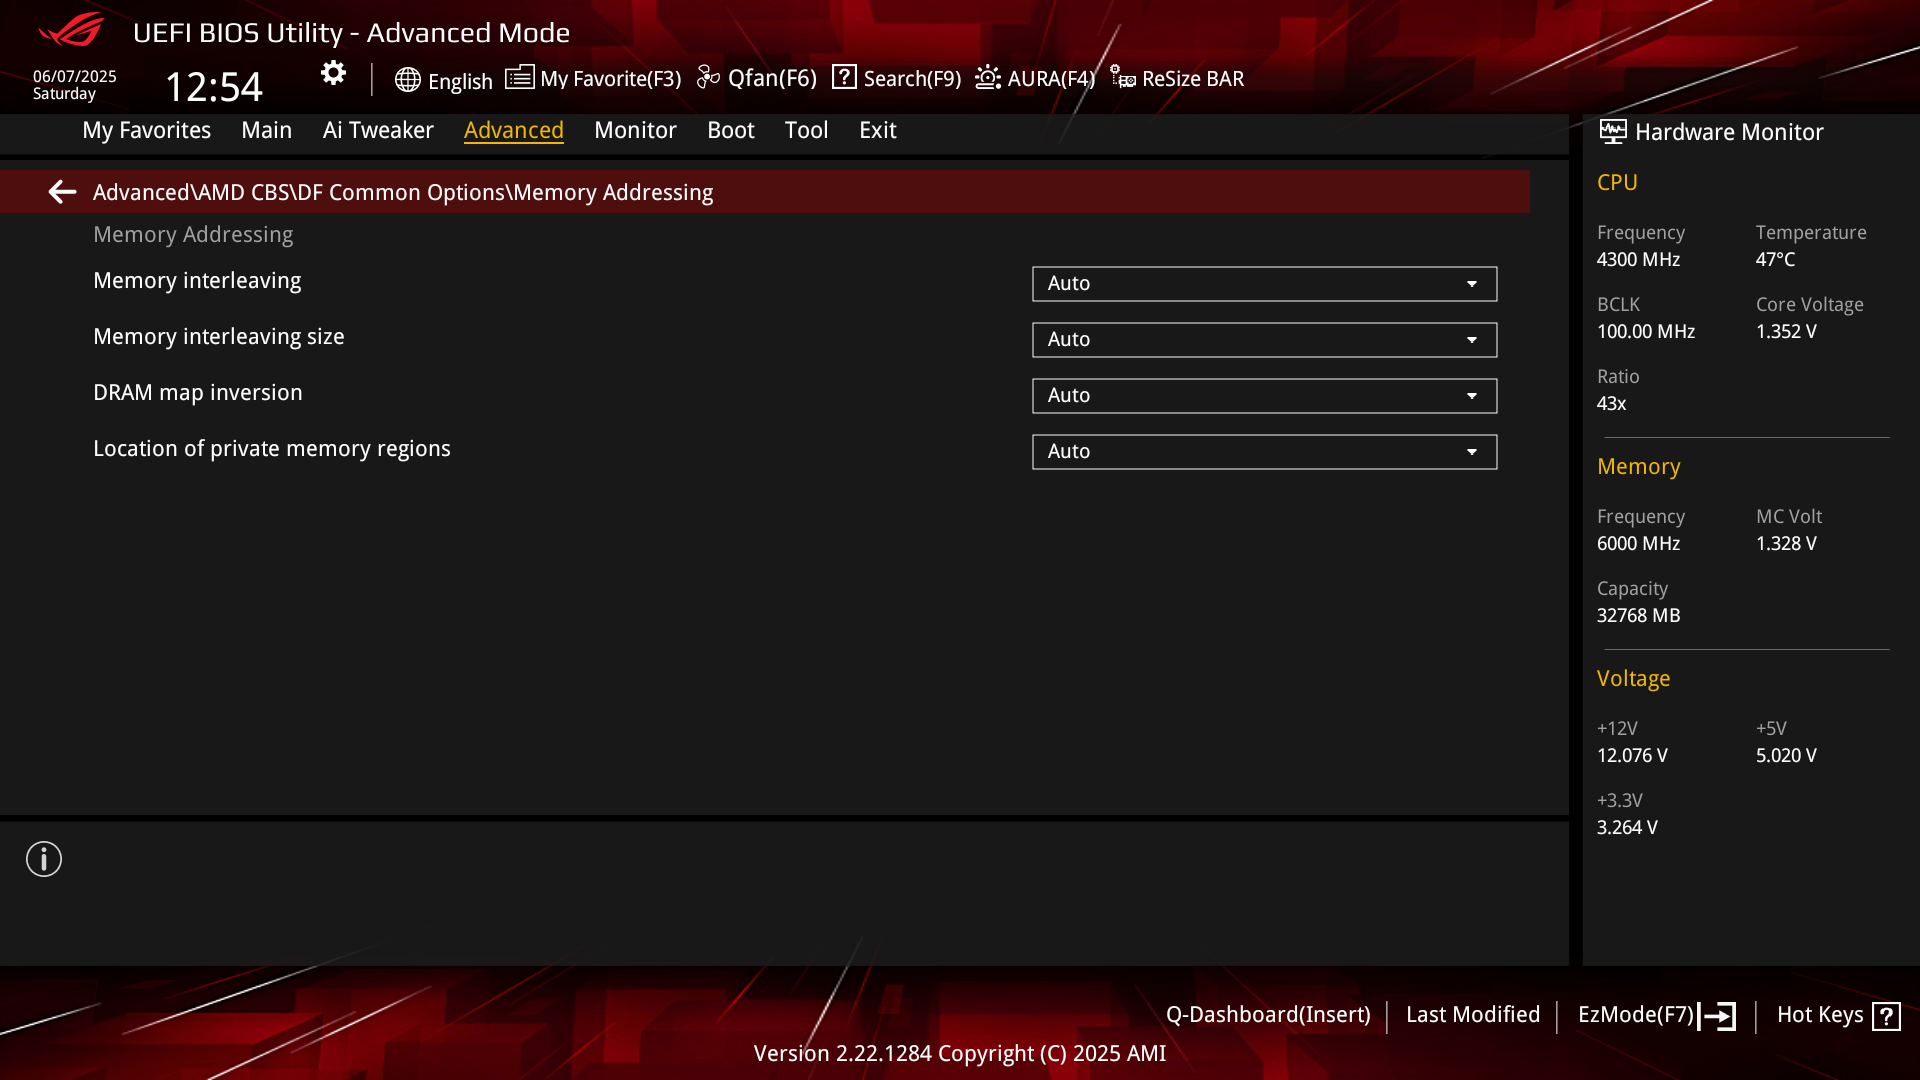Switch to the Boot tab
This screenshot has width=1920, height=1080.
731,130
